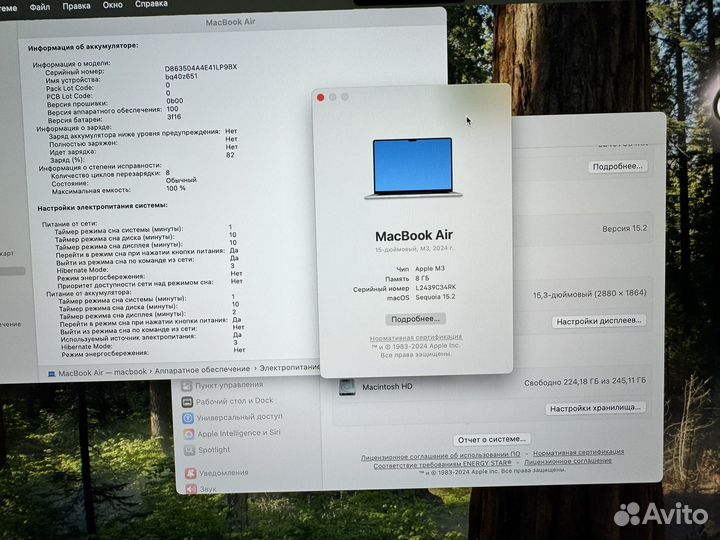Open Соответствие требованиям ENERGY STAR link
Screen dimensions: 720x540
(x=442, y=464)
